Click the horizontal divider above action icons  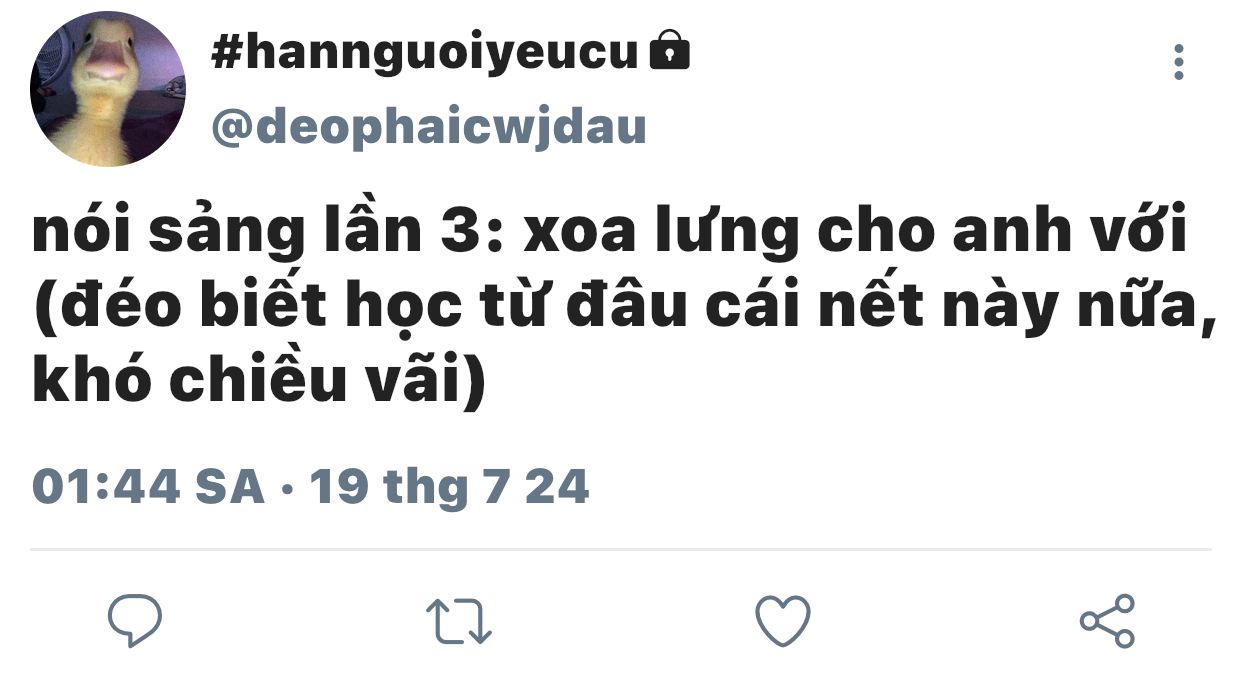(x=621, y=549)
